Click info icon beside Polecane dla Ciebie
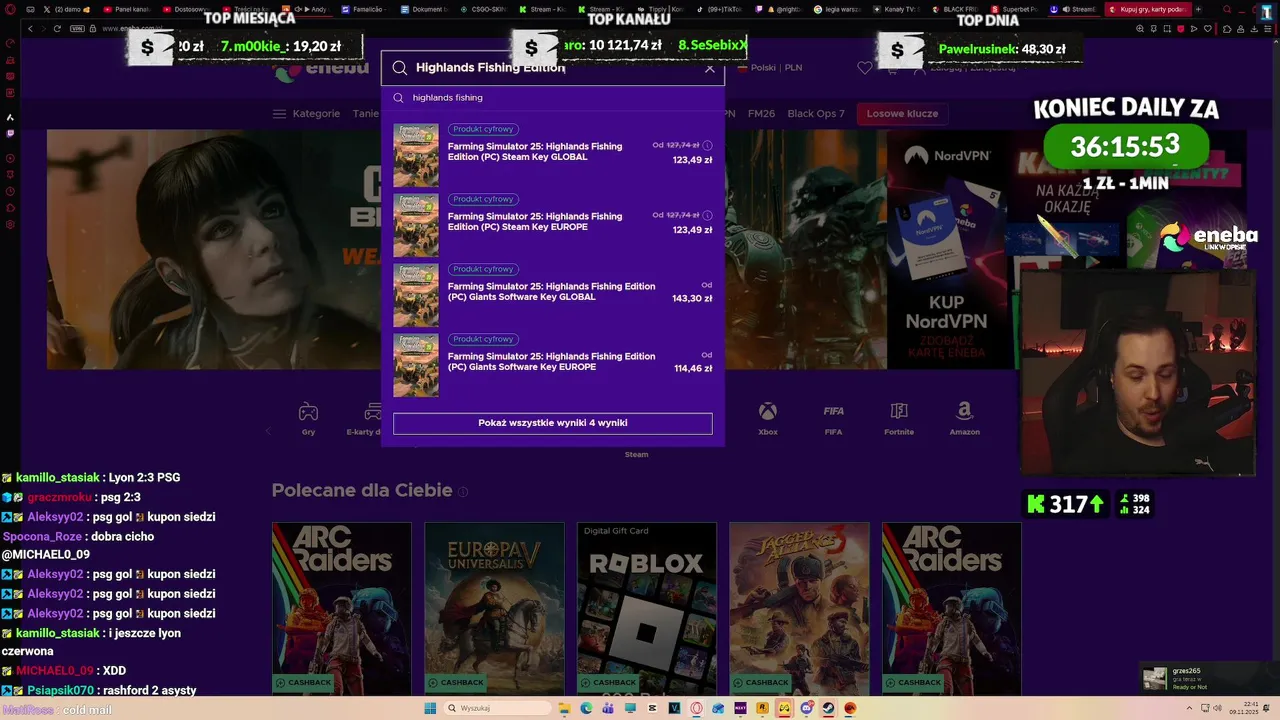Viewport: 1280px width, 720px height. tap(463, 491)
